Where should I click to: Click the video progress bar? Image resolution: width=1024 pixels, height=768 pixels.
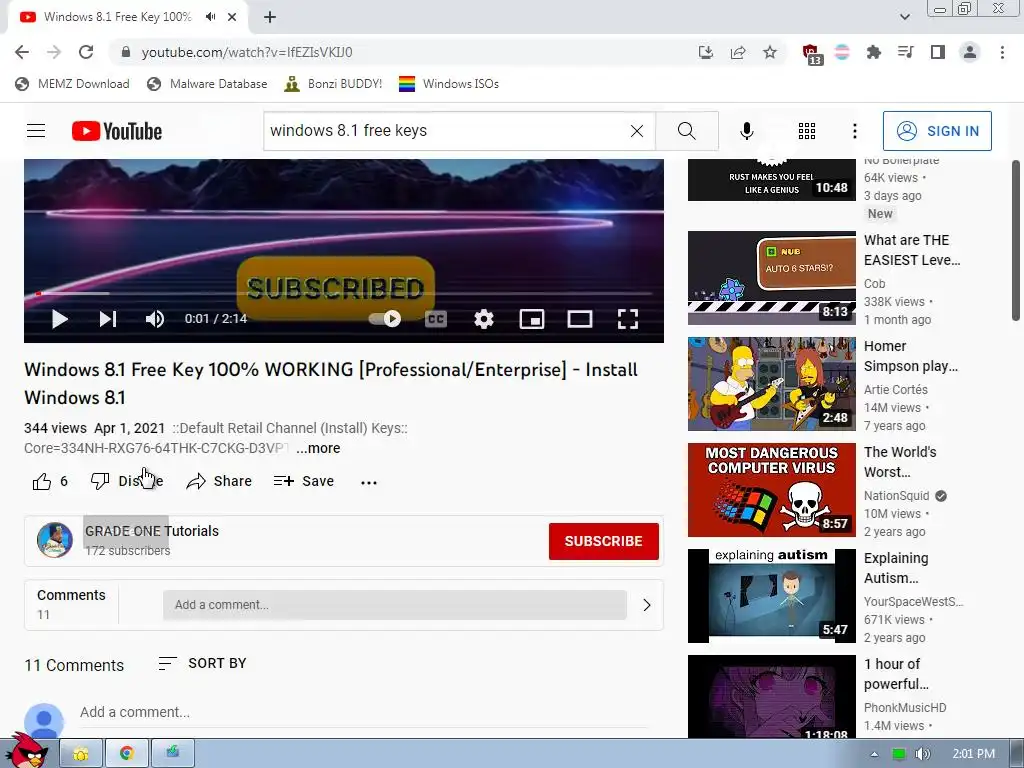(x=344, y=294)
